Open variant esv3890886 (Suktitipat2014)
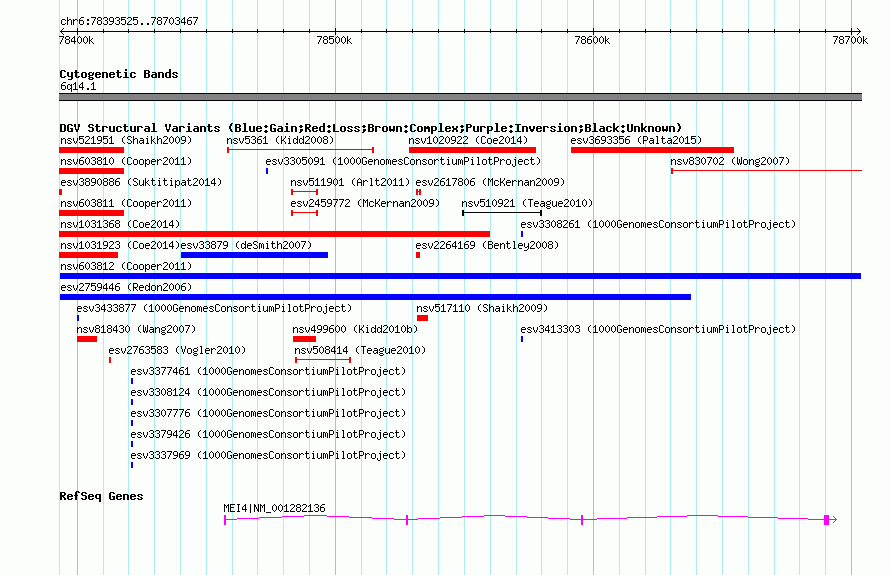The image size is (890, 575). click(x=141, y=182)
